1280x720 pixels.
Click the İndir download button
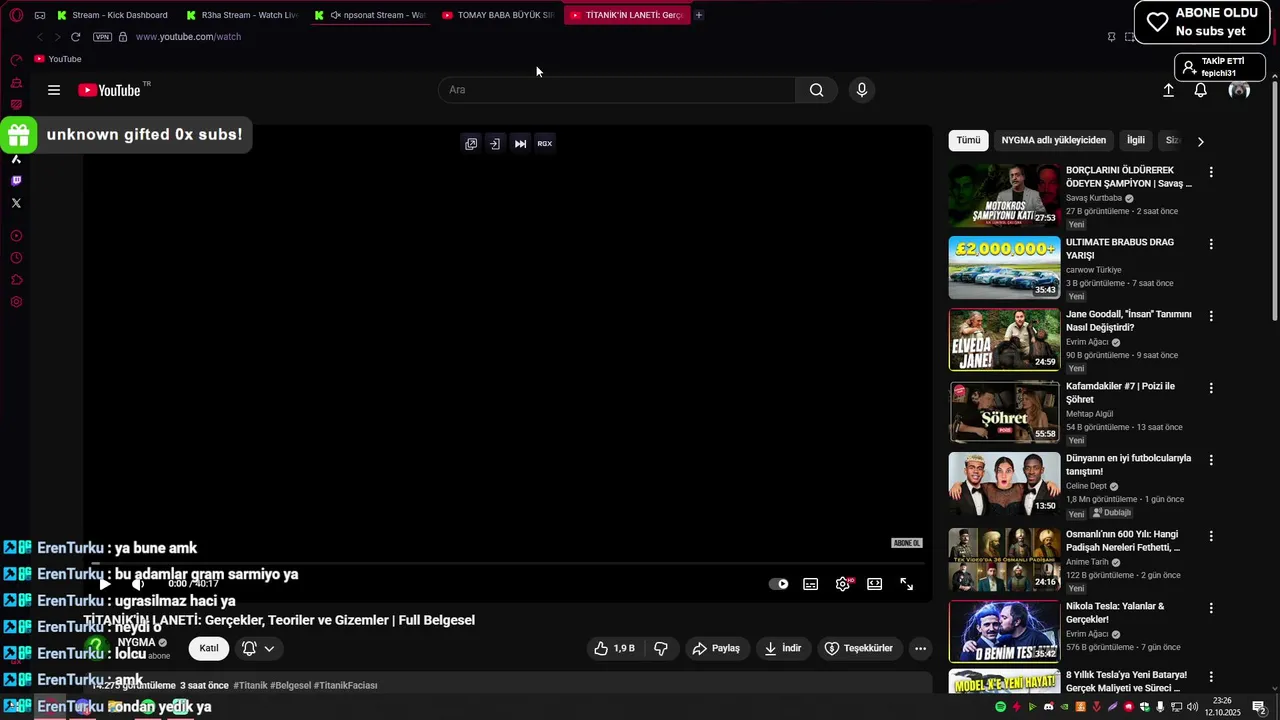(x=783, y=648)
